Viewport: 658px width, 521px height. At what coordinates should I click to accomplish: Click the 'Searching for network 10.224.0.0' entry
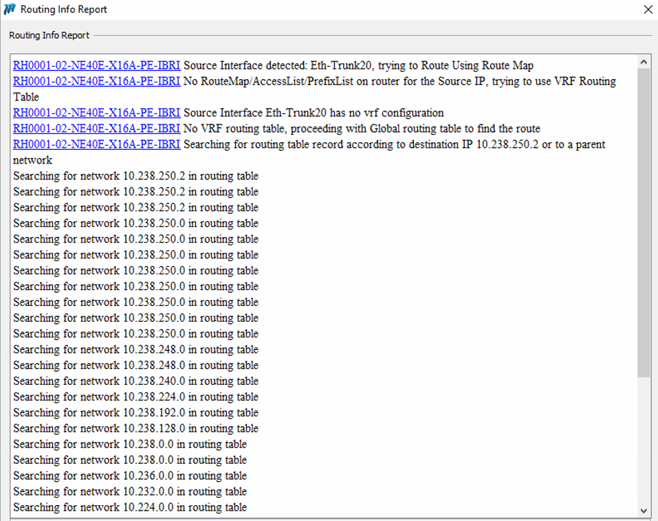[x=129, y=508]
